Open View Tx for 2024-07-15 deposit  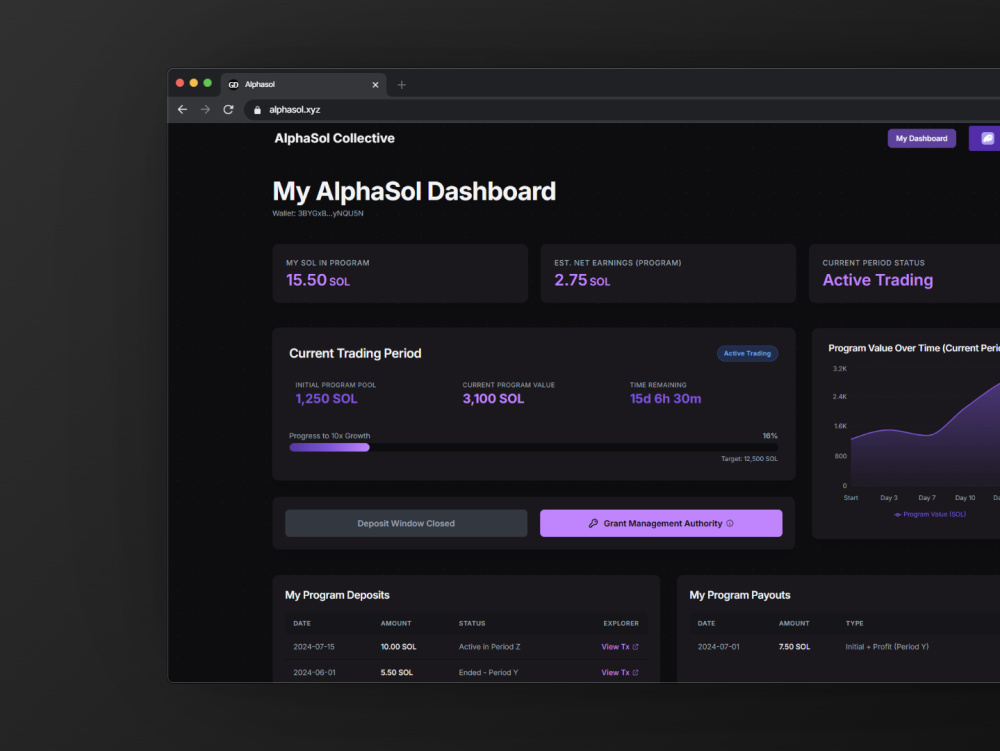tap(619, 646)
